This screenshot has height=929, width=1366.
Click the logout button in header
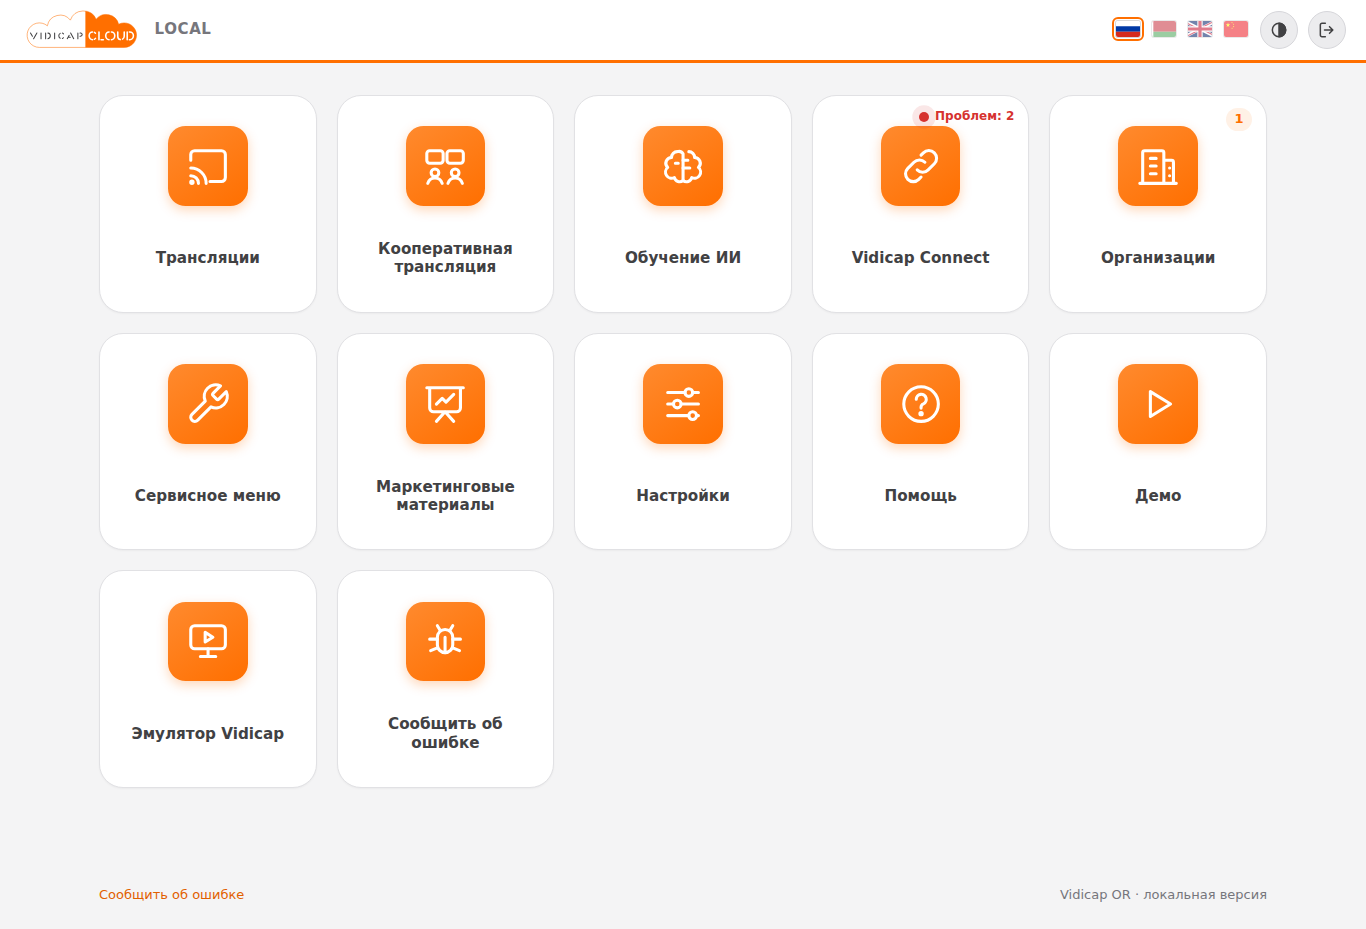point(1327,30)
